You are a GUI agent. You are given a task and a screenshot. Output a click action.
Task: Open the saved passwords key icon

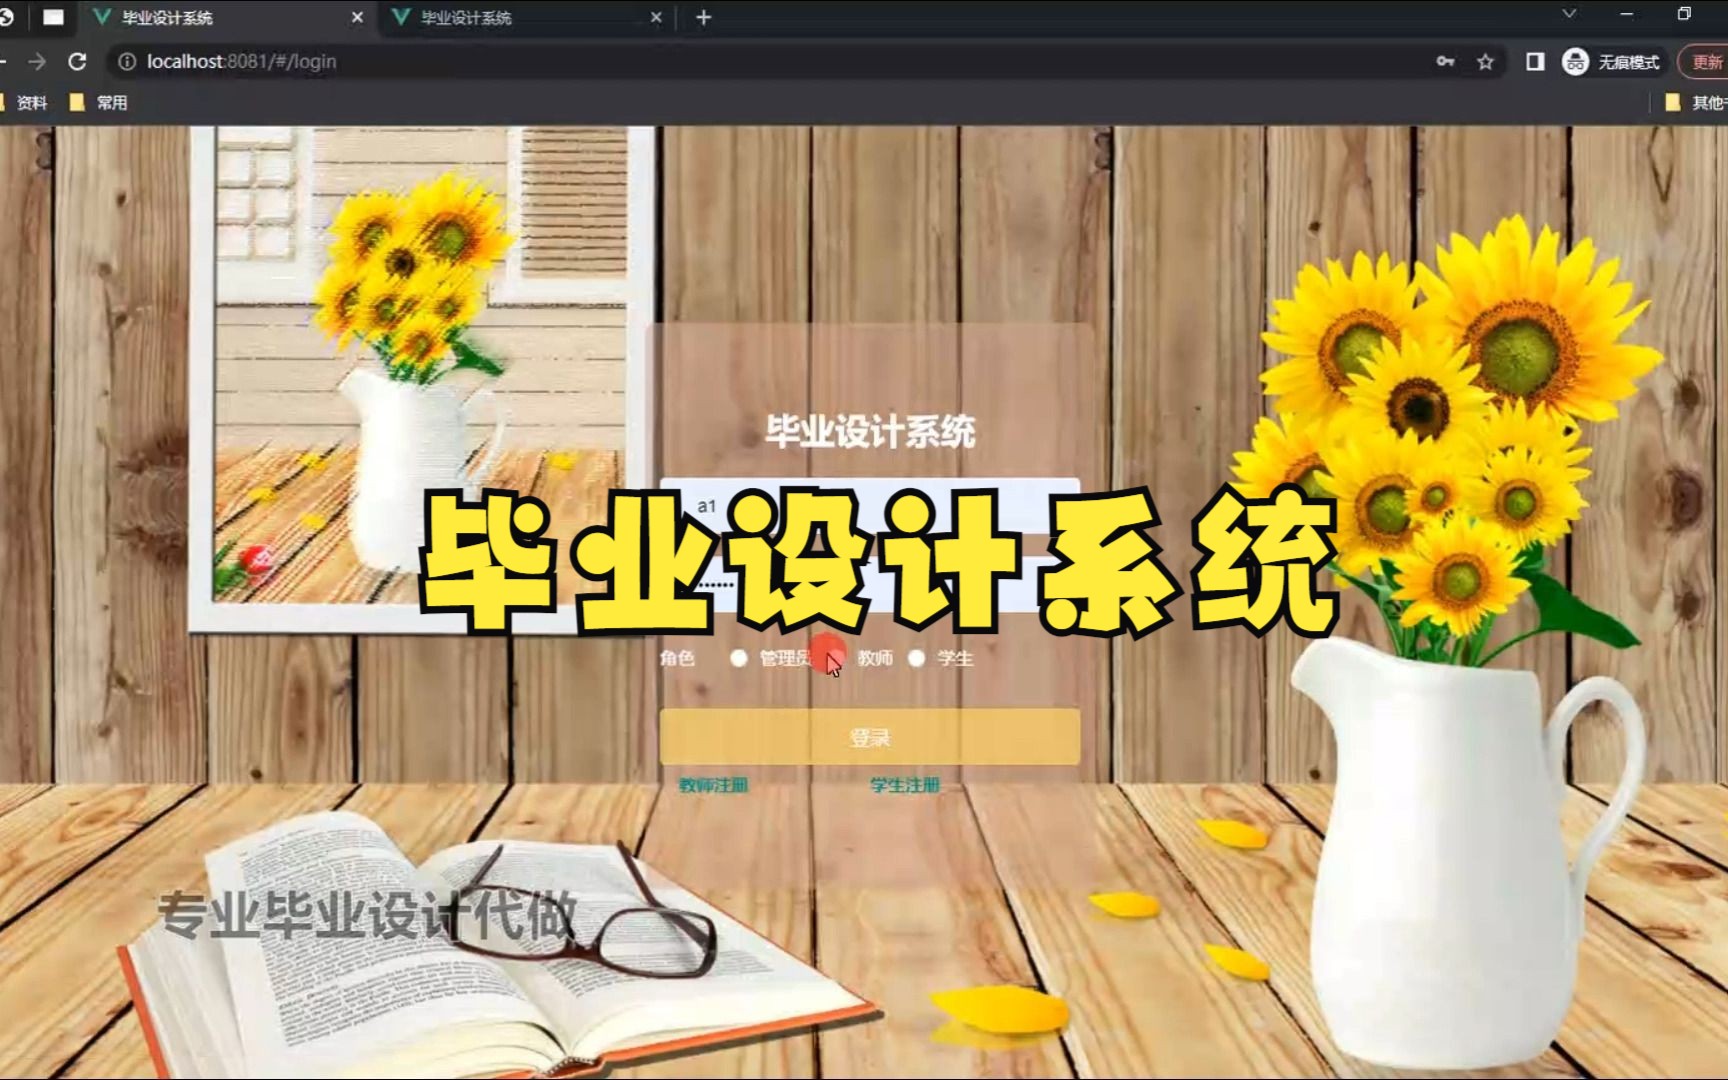point(1447,61)
